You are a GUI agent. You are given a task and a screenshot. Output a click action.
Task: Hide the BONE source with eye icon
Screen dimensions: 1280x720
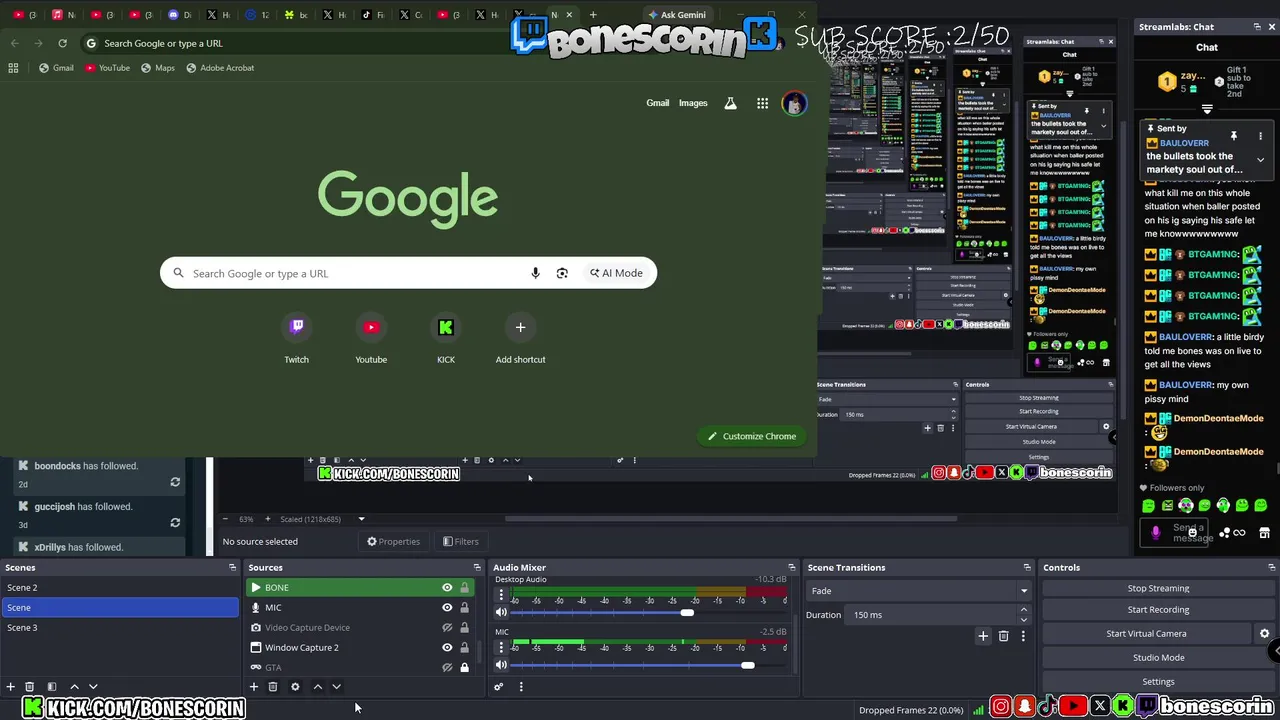(447, 588)
